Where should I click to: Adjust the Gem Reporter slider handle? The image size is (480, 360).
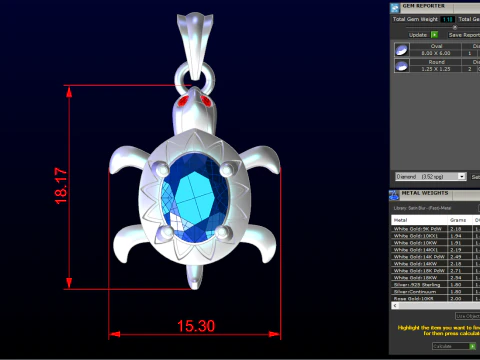(x=455, y=27)
